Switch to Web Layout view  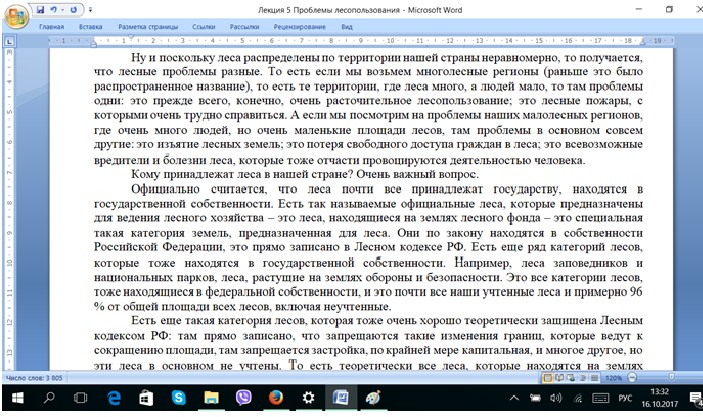click(571, 378)
